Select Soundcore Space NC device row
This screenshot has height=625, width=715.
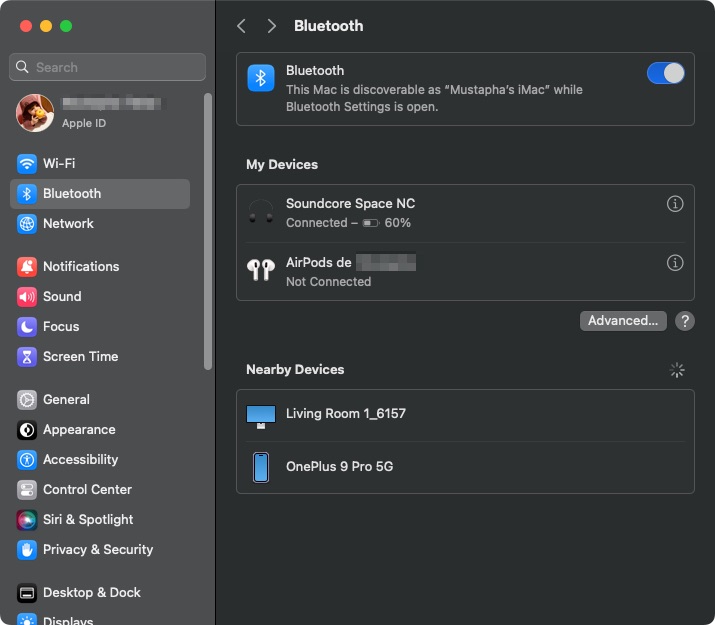[x=465, y=213]
